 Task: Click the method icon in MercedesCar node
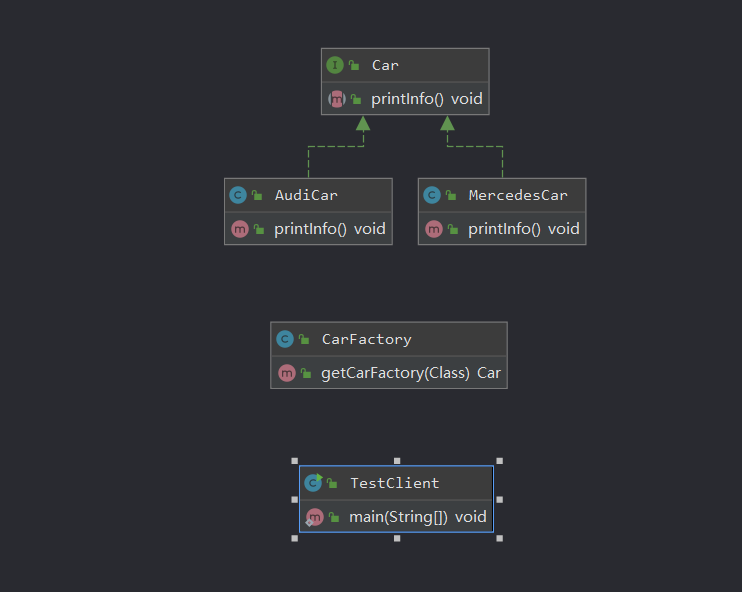click(434, 229)
